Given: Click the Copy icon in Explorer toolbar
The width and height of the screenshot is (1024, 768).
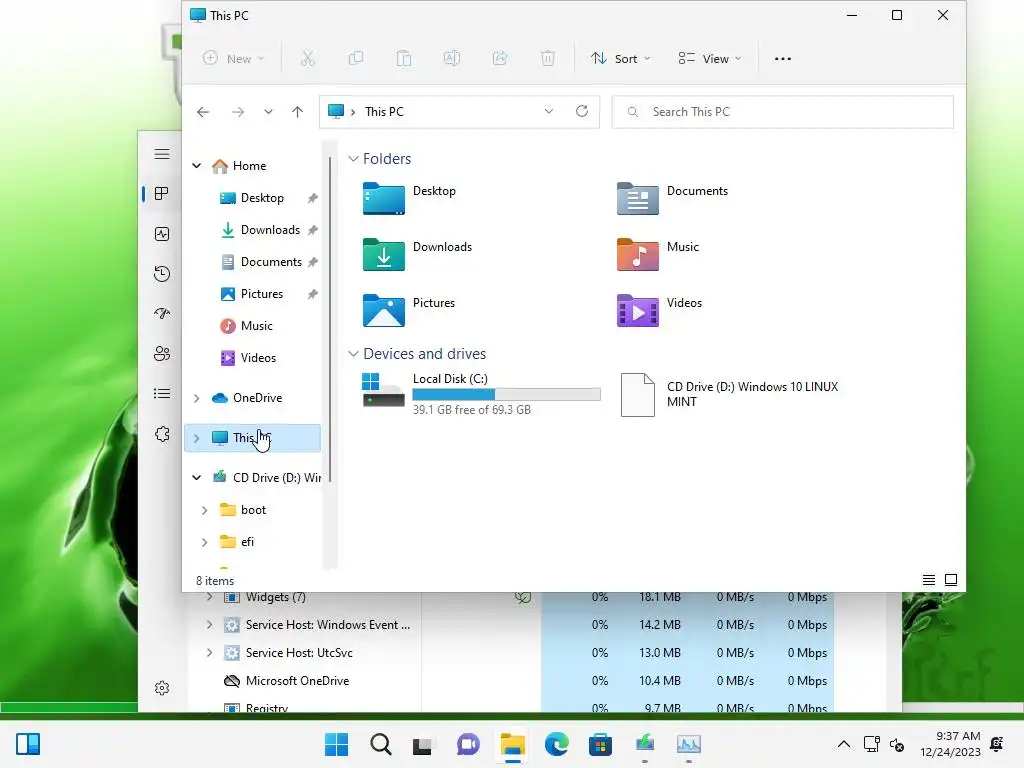Looking at the screenshot, I should pos(356,59).
